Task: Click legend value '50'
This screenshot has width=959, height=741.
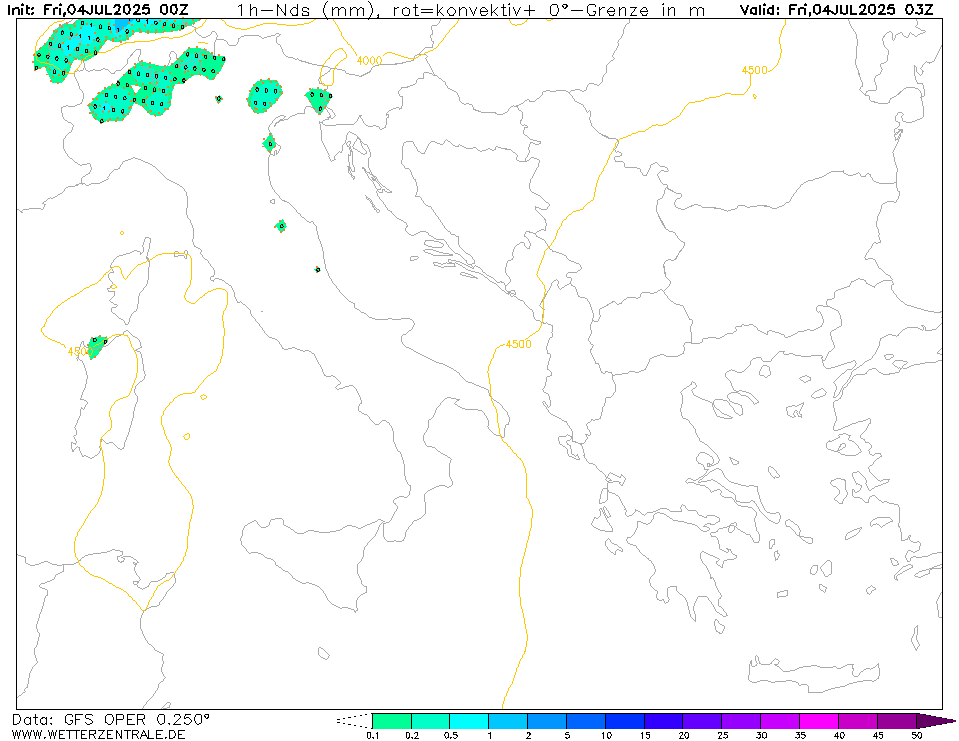Action: (916, 735)
